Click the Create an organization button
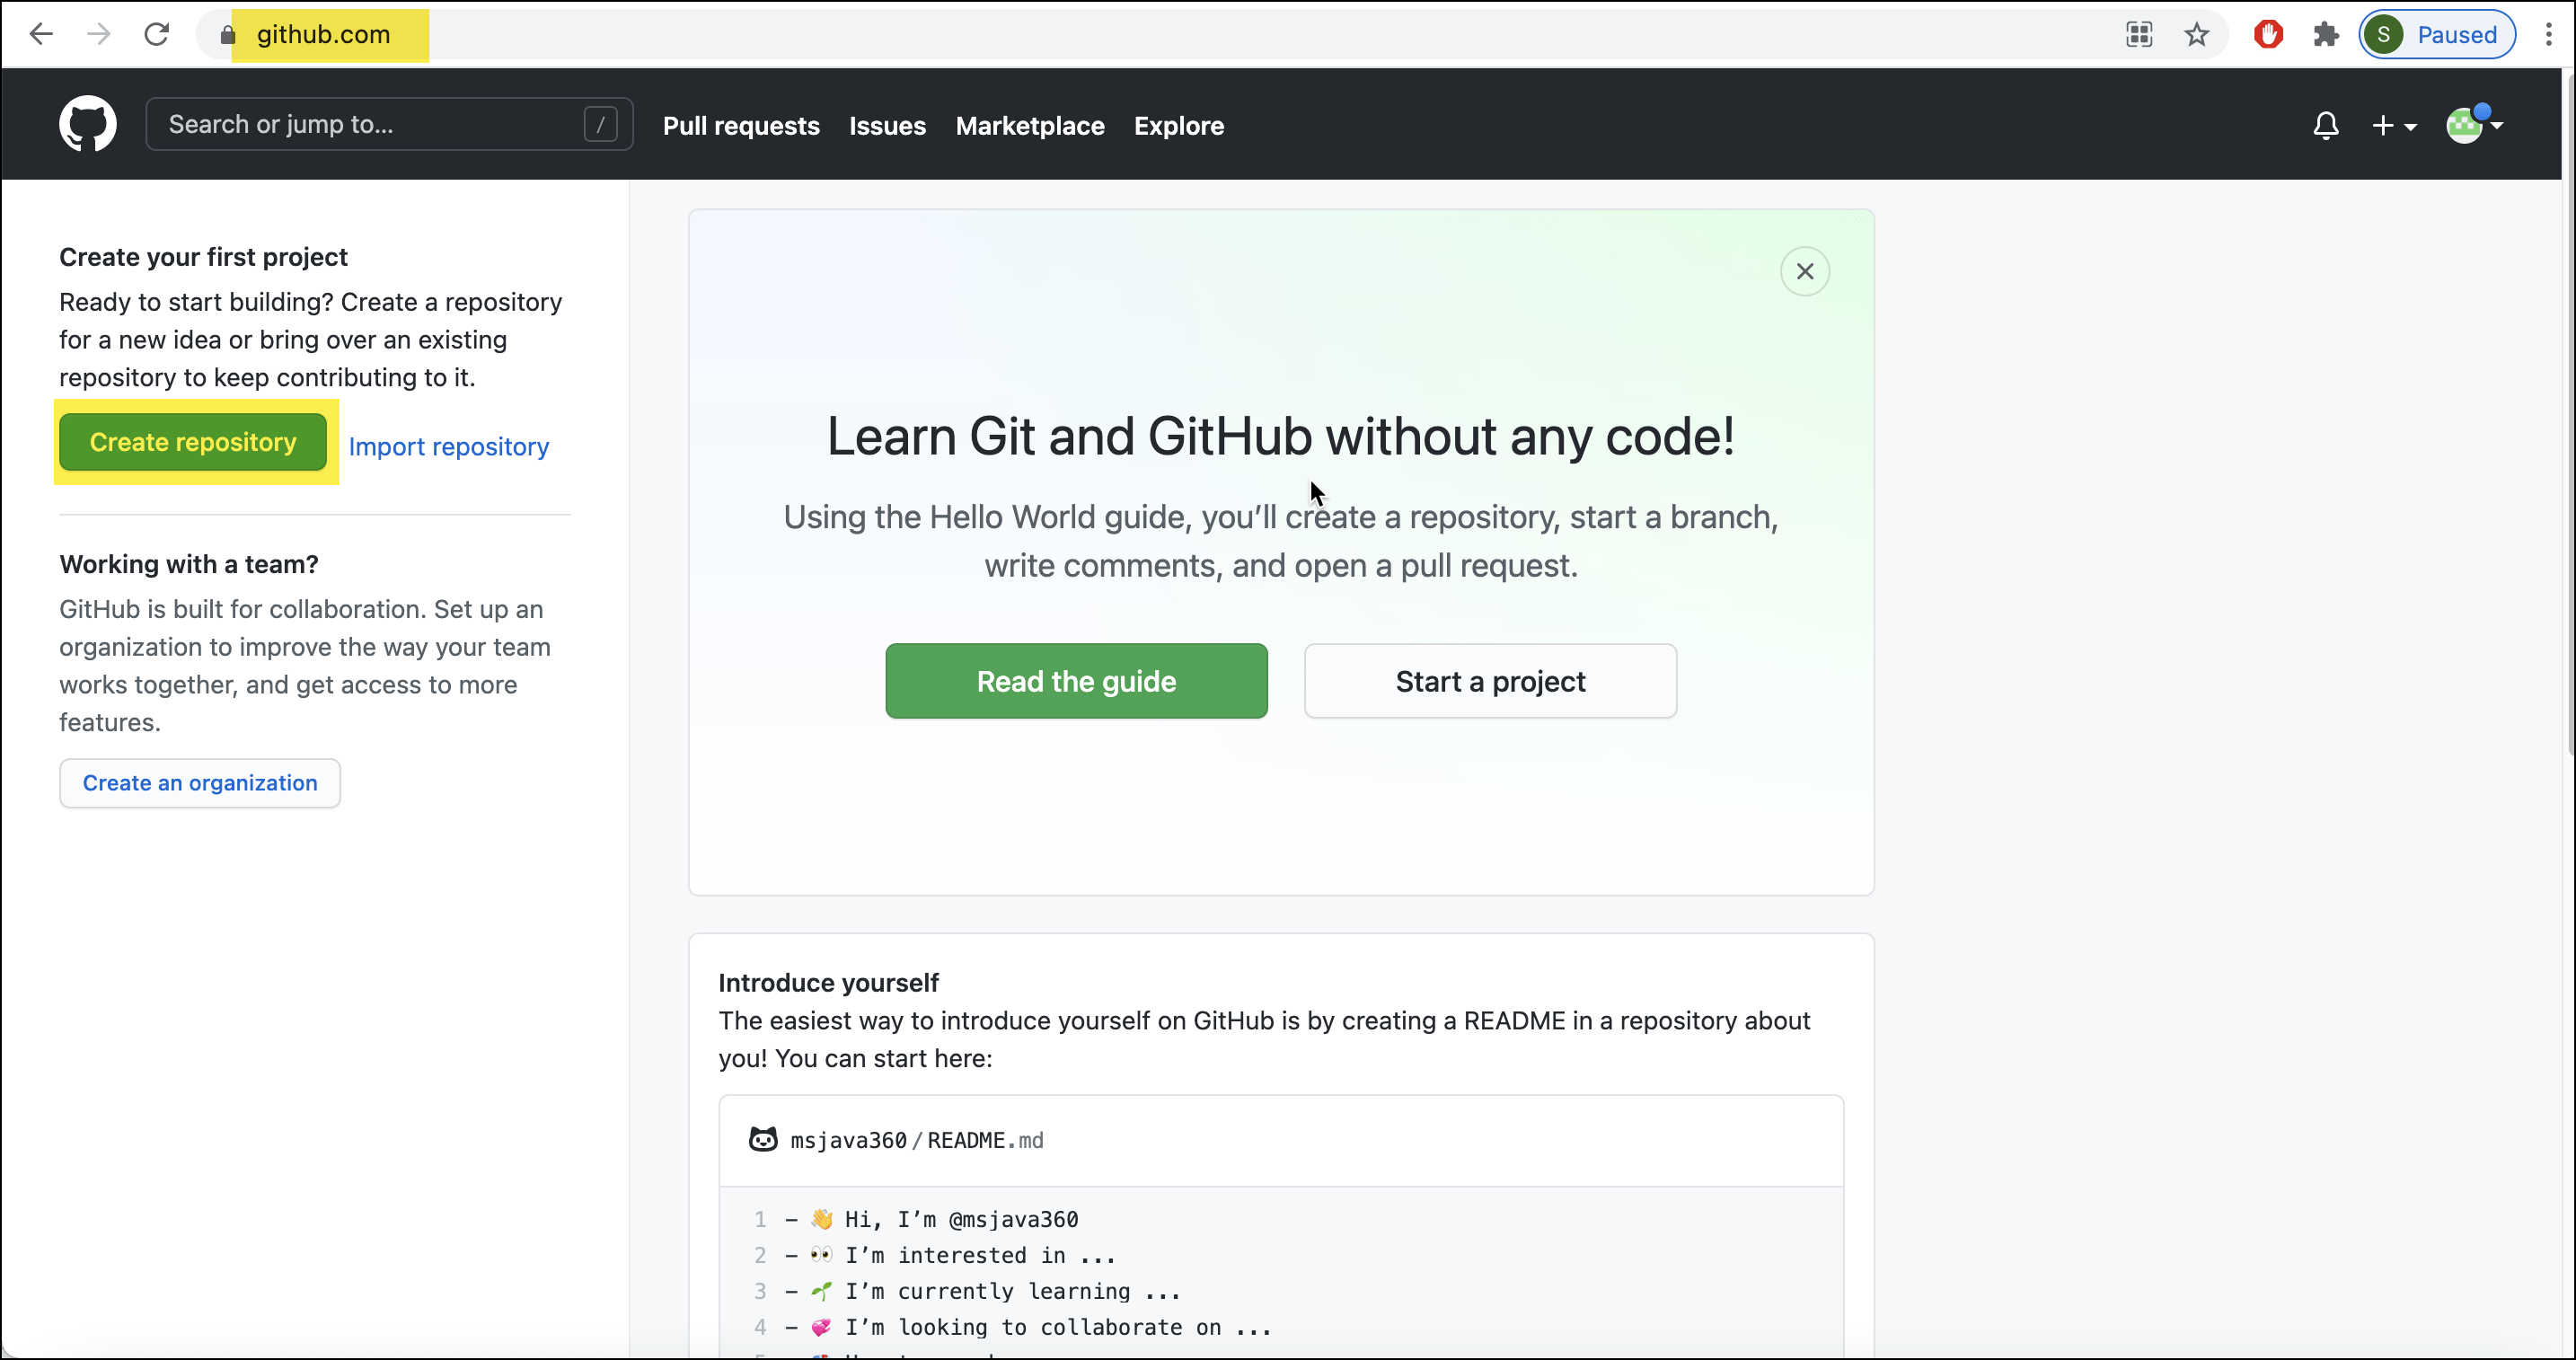Screen dimensions: 2576x1360 [200, 783]
